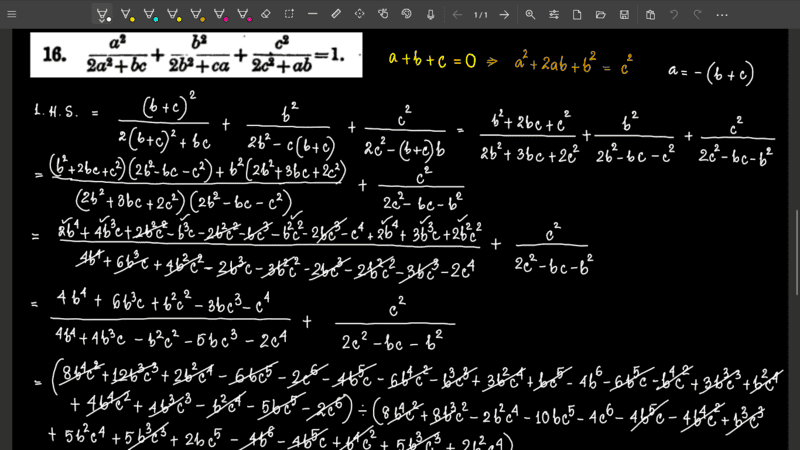Select the white pen tool
Image resolution: width=800 pixels, height=450 pixels.
[102, 15]
